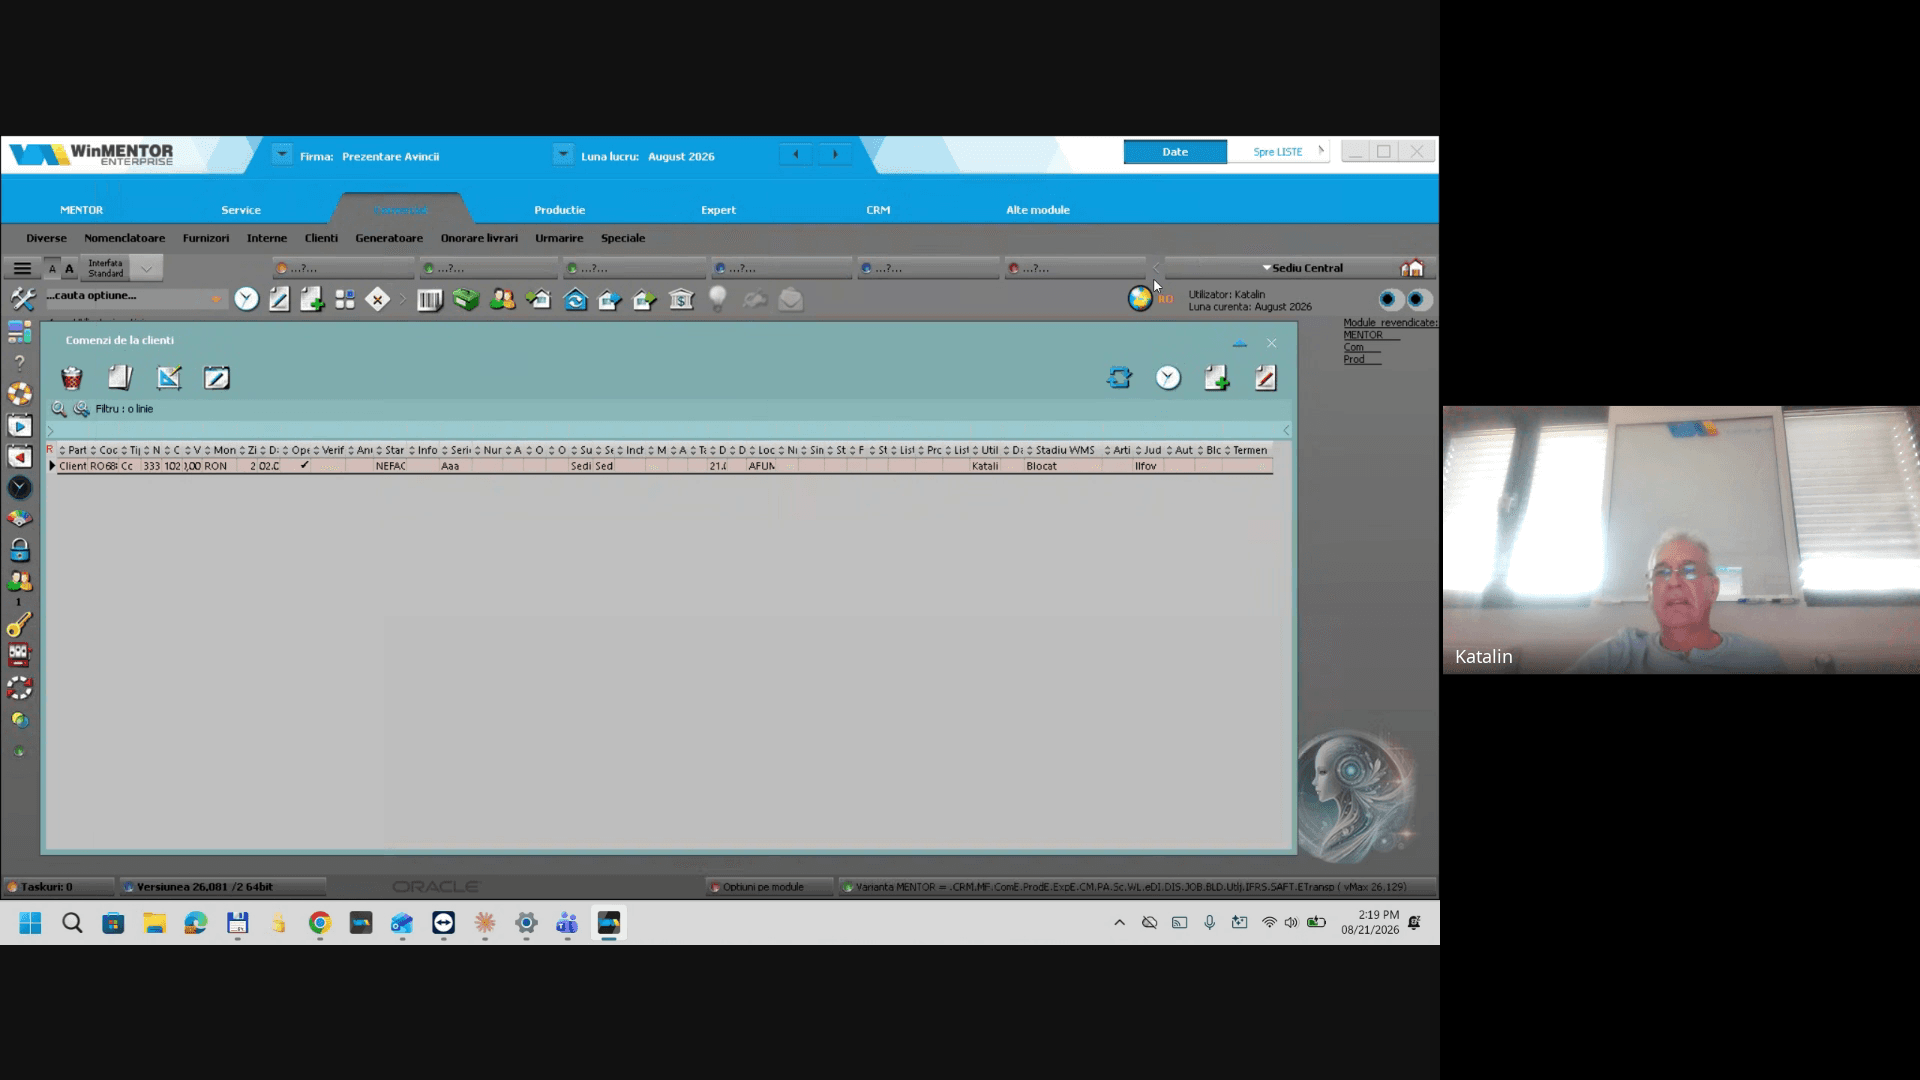Screen dimensions: 1920x1080
Task: Open the Interfata Standard dropdown arrow
Action: 147,268
